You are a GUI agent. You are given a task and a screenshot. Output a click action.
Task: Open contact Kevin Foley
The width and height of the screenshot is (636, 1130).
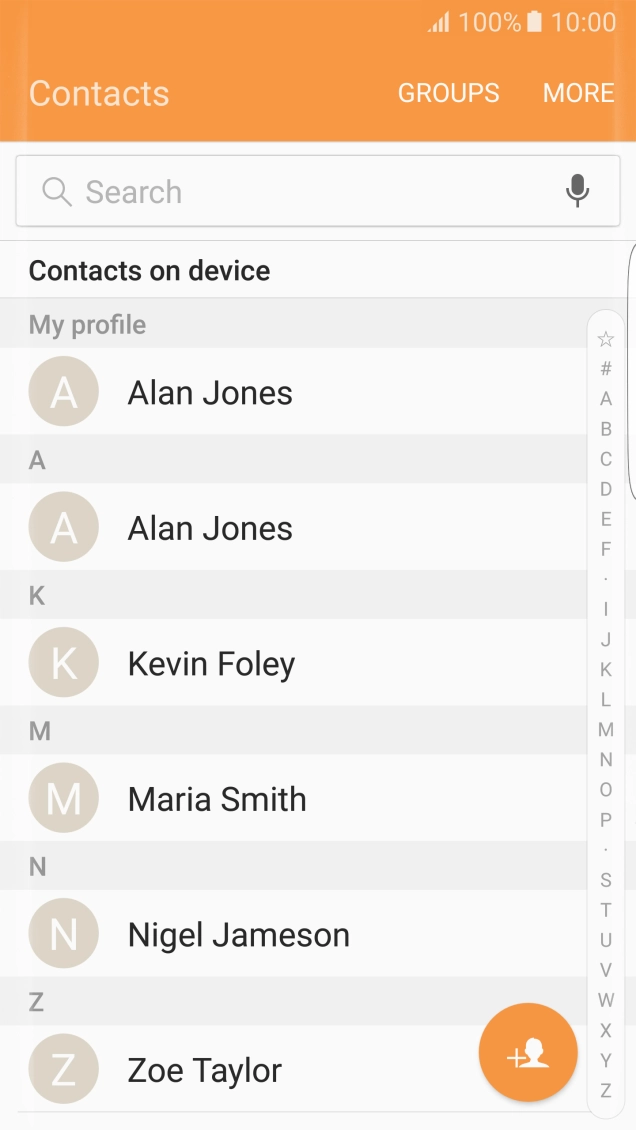[x=211, y=662]
